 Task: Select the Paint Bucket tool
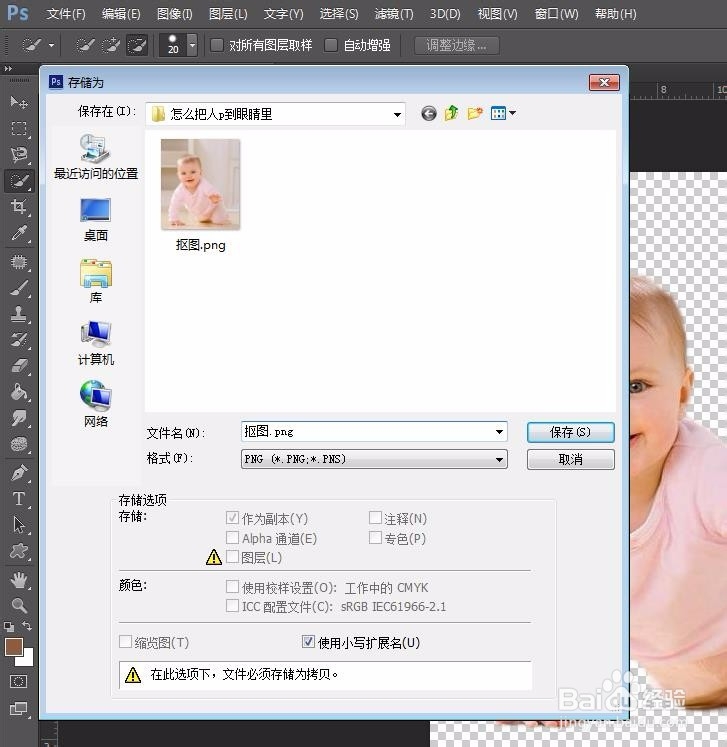coord(19,392)
